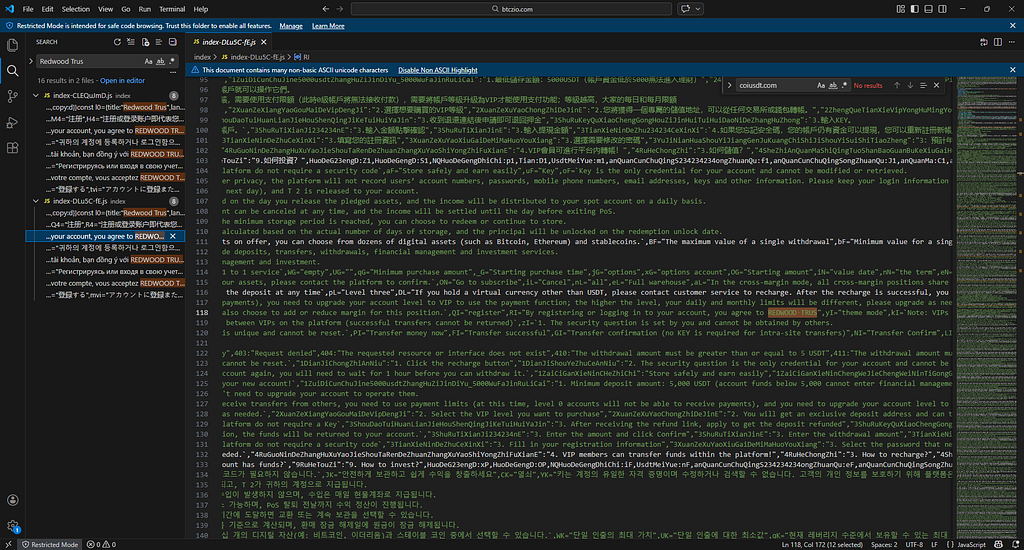Open more editor actions menu
This screenshot has width=1024, height=550.
tap(1012, 42)
